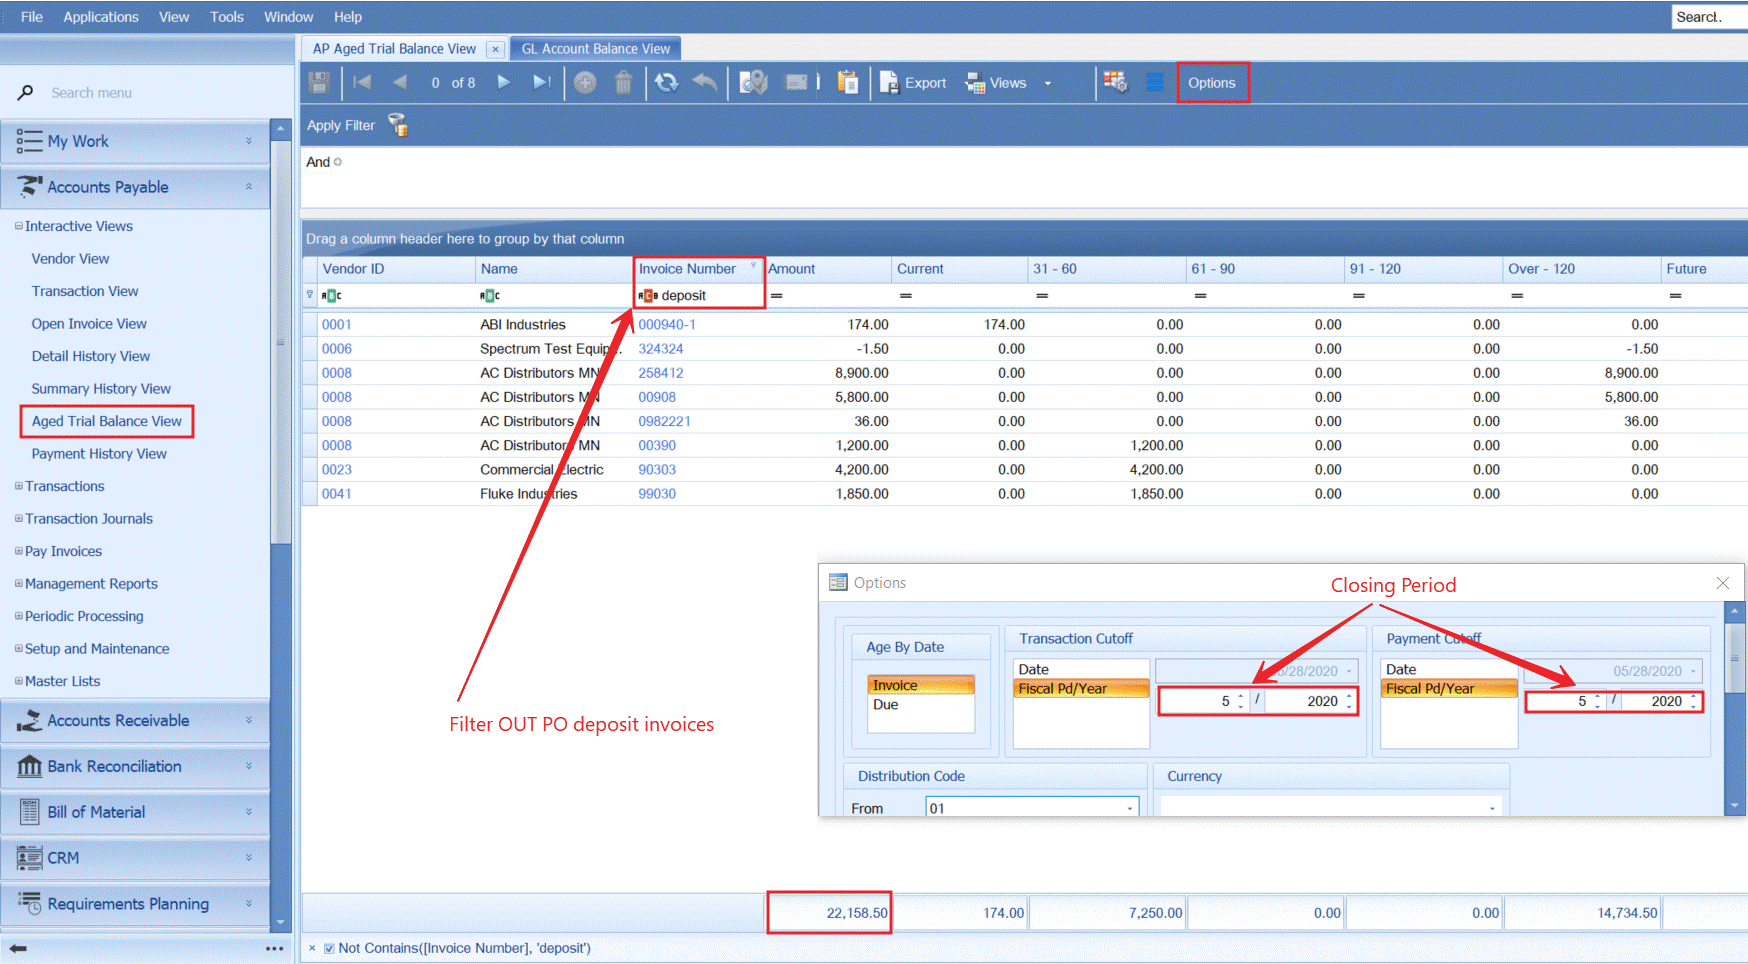Viewport: 1748px width, 964px height.
Task: Uncheck the Not Contains deposit filter checkbox
Action: click(x=329, y=948)
